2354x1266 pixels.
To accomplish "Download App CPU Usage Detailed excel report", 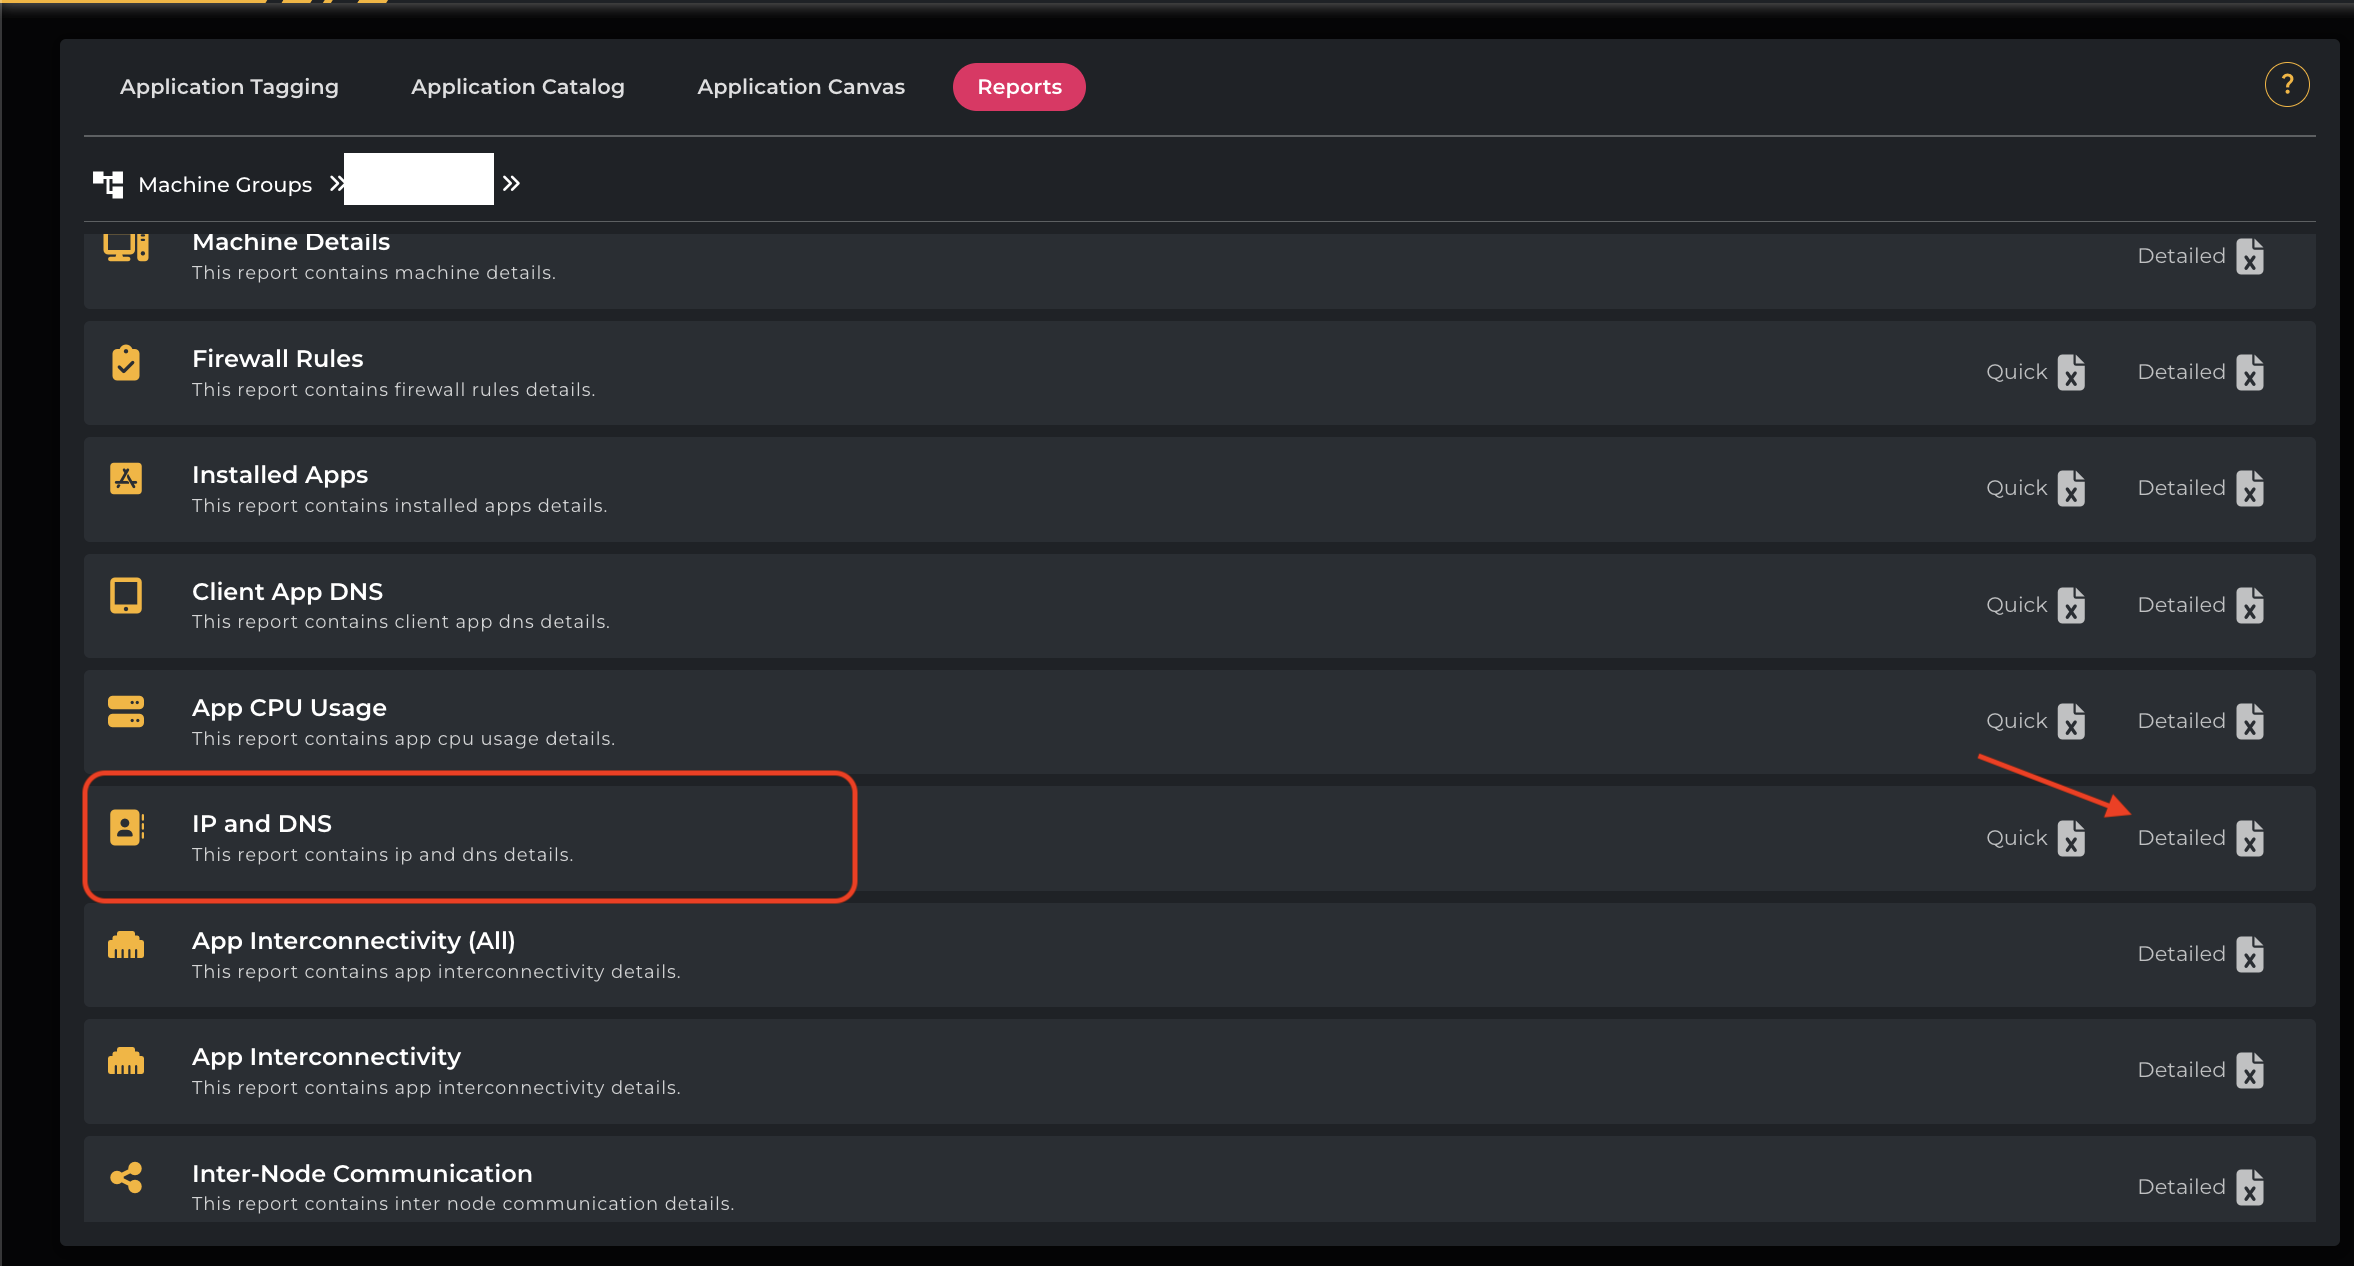I will point(2249,721).
